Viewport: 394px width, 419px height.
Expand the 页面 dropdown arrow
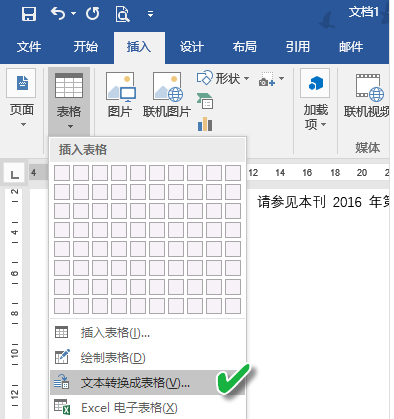coord(23,125)
